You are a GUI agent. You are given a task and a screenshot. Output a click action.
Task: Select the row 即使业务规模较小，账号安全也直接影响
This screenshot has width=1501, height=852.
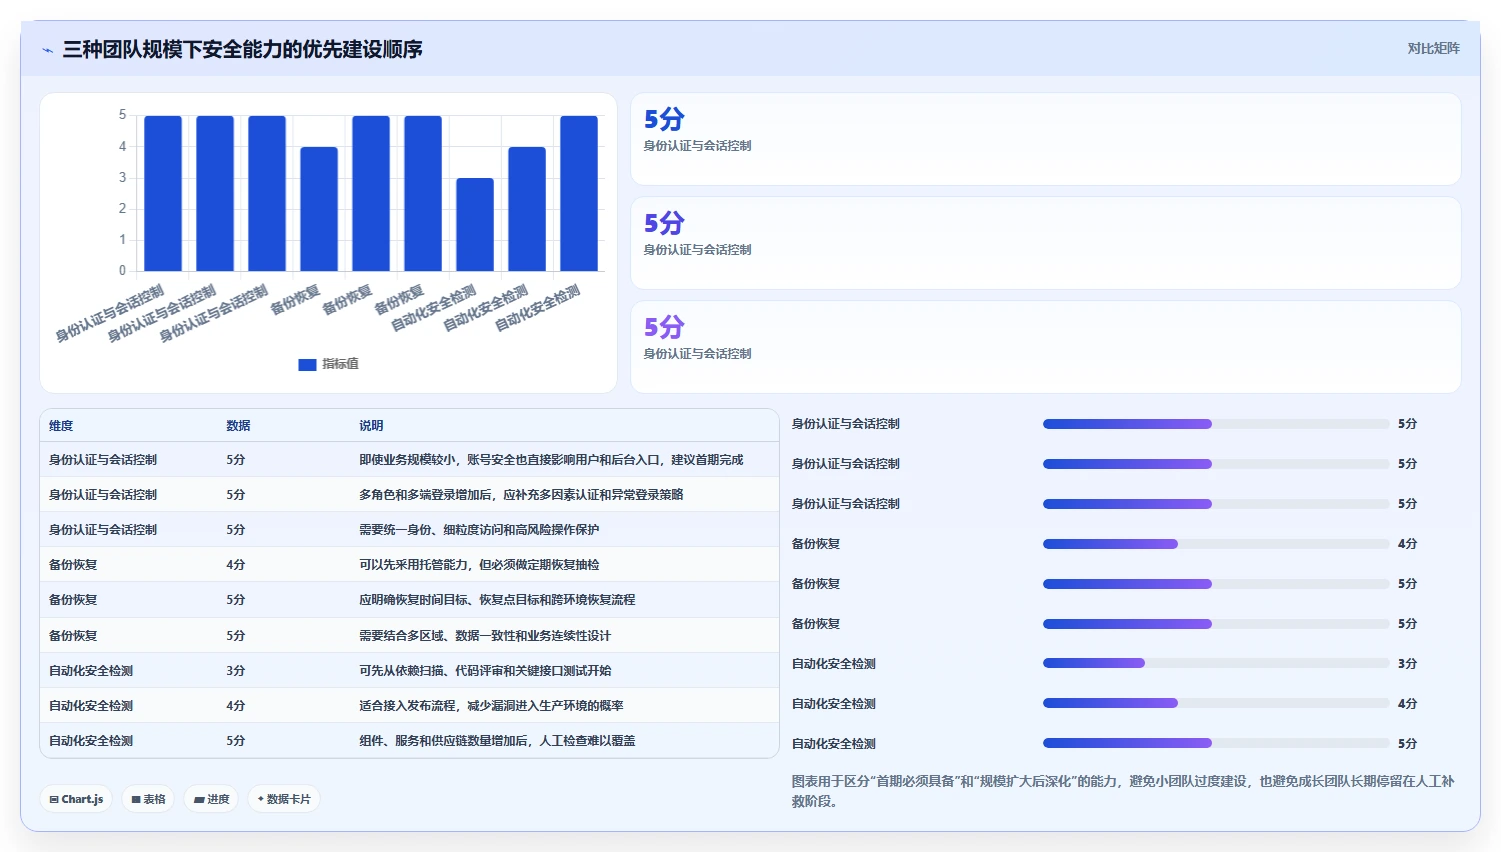[x=409, y=460]
